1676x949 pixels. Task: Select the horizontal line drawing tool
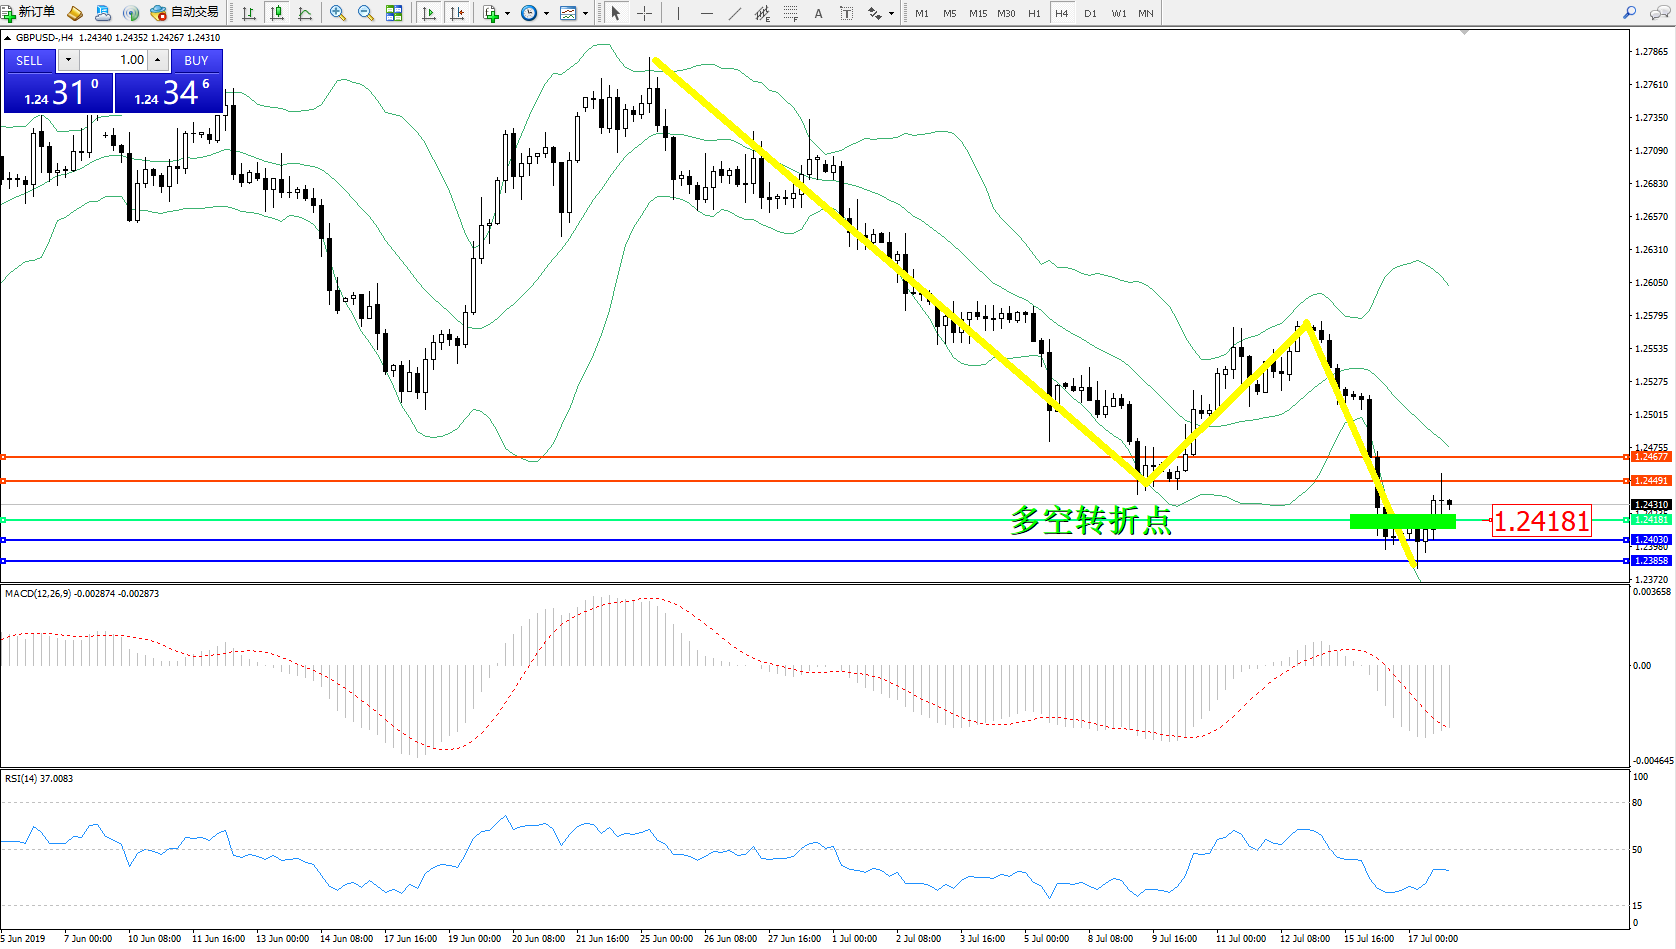tap(707, 13)
